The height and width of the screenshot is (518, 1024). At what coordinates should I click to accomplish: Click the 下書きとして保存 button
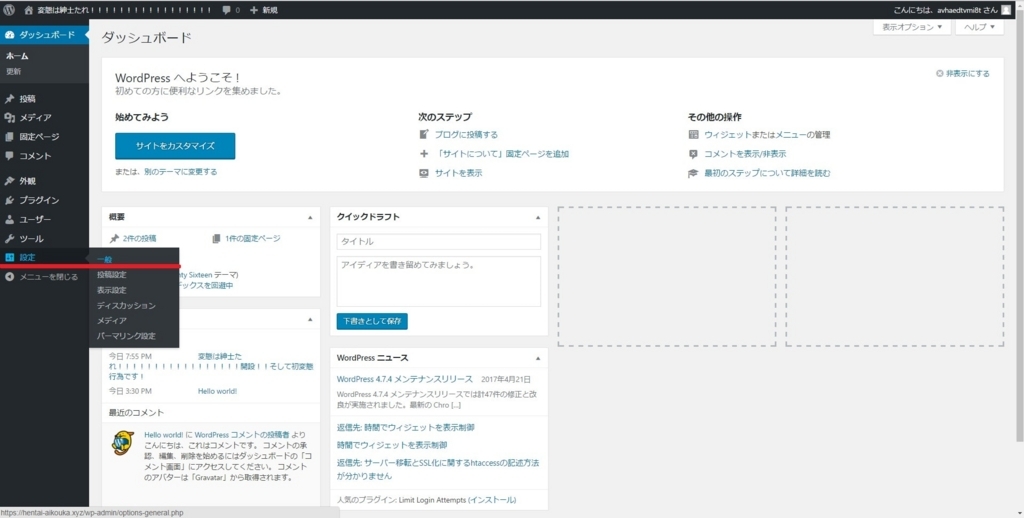(372, 321)
